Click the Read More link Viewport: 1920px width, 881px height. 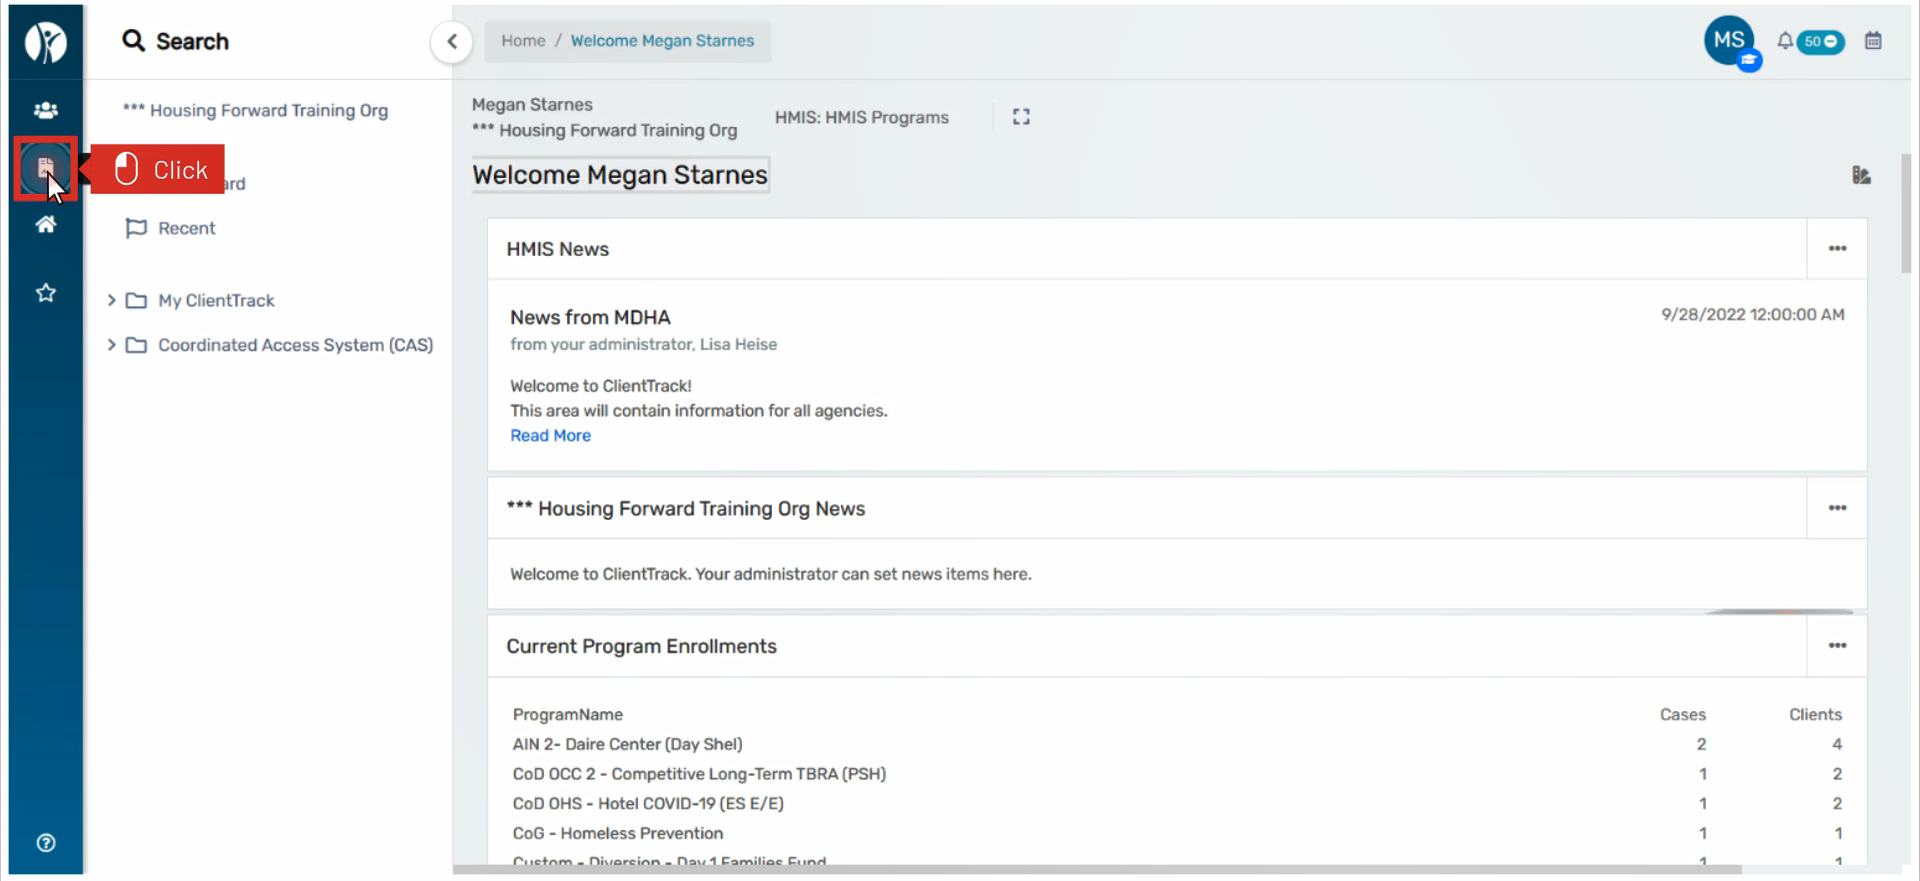pos(550,436)
